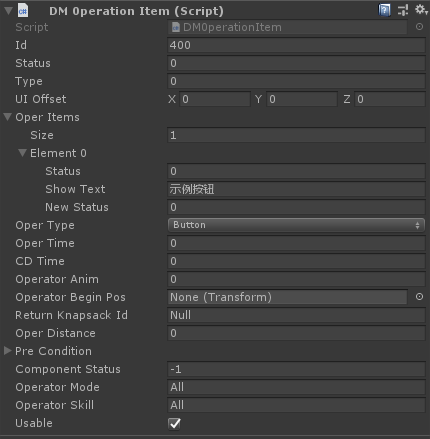
Task: Select the UI Offset X field
Action: pos(215,99)
